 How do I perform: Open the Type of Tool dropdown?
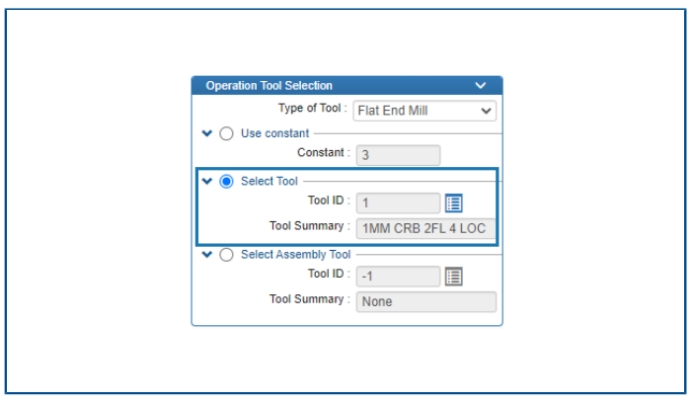(x=424, y=110)
